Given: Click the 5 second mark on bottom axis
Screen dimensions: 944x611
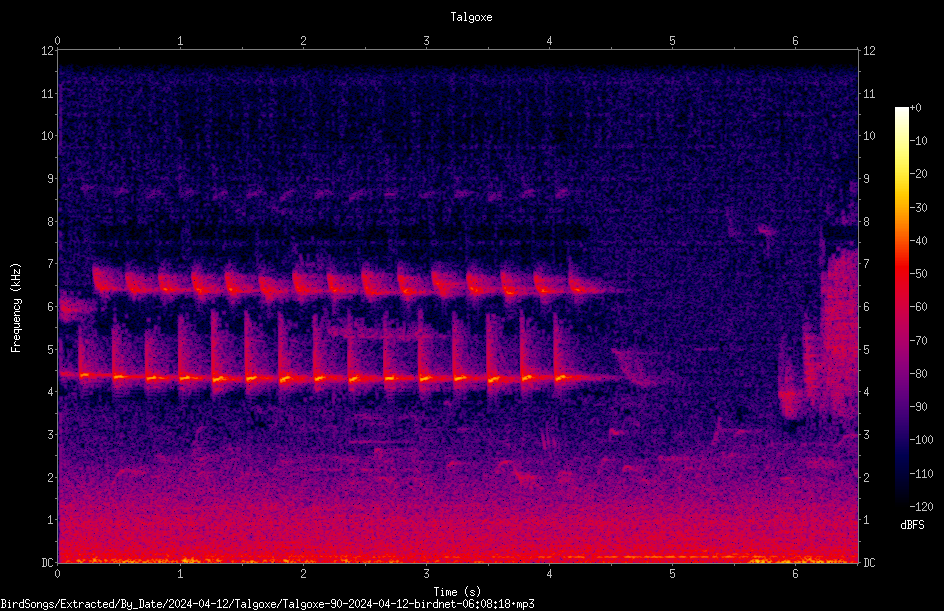Looking at the screenshot, I should 672,574.
